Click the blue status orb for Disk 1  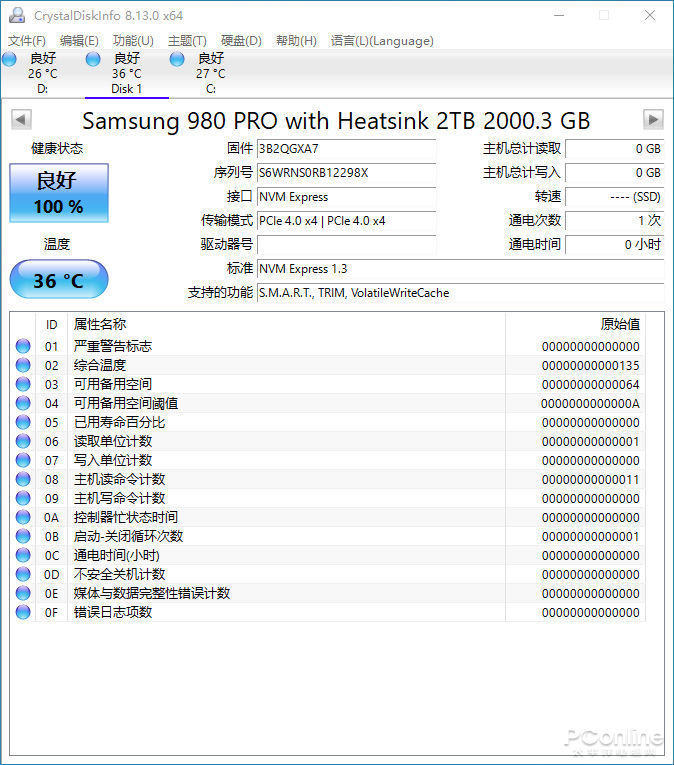93,60
